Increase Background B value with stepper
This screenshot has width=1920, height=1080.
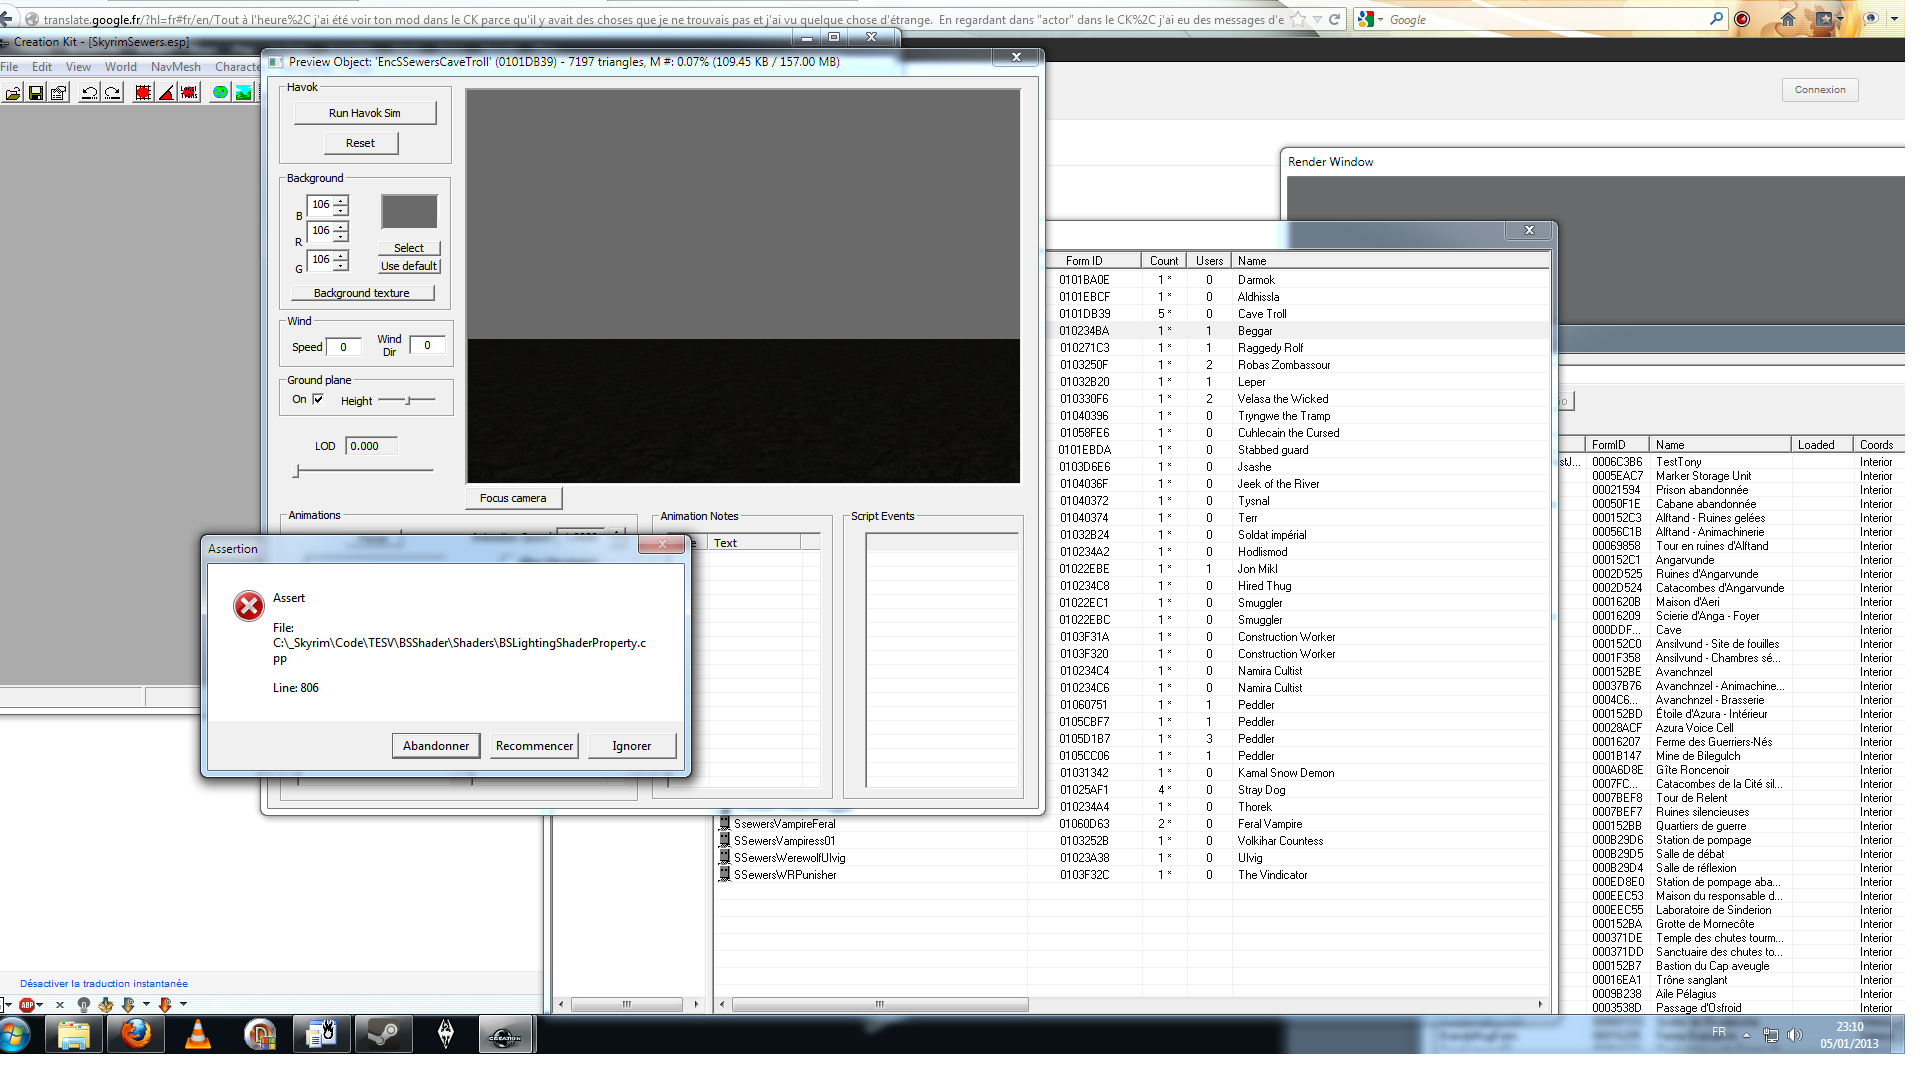pyautogui.click(x=341, y=200)
